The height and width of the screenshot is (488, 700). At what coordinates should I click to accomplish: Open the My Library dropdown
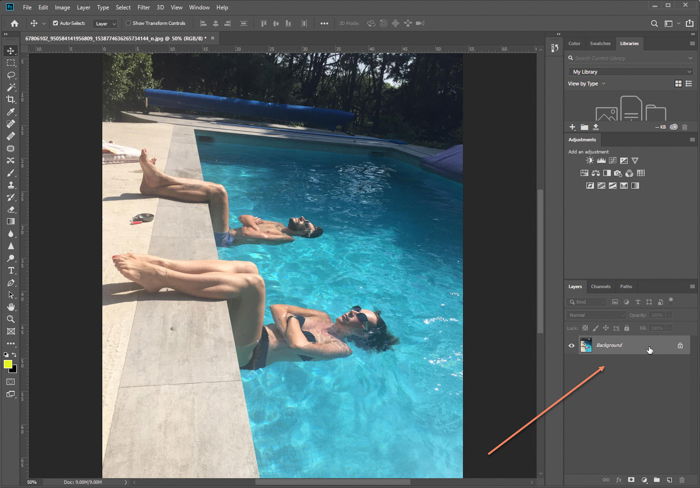[x=630, y=71]
